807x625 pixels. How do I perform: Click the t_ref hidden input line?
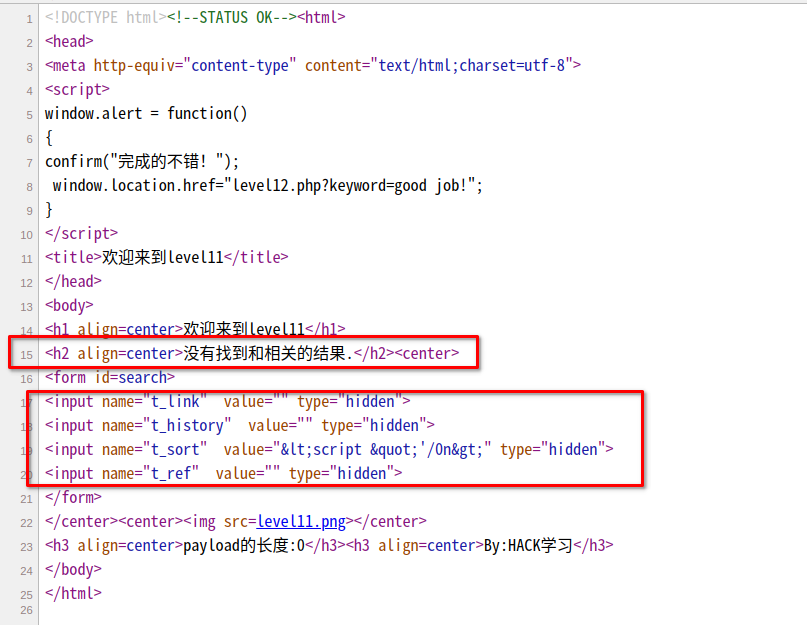tap(224, 473)
